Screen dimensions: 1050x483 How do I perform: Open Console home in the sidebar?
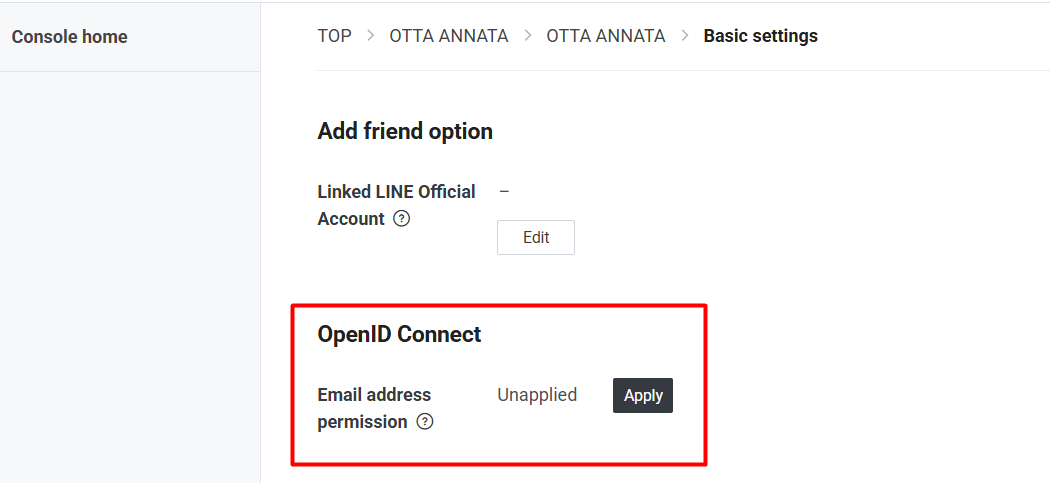(x=69, y=37)
